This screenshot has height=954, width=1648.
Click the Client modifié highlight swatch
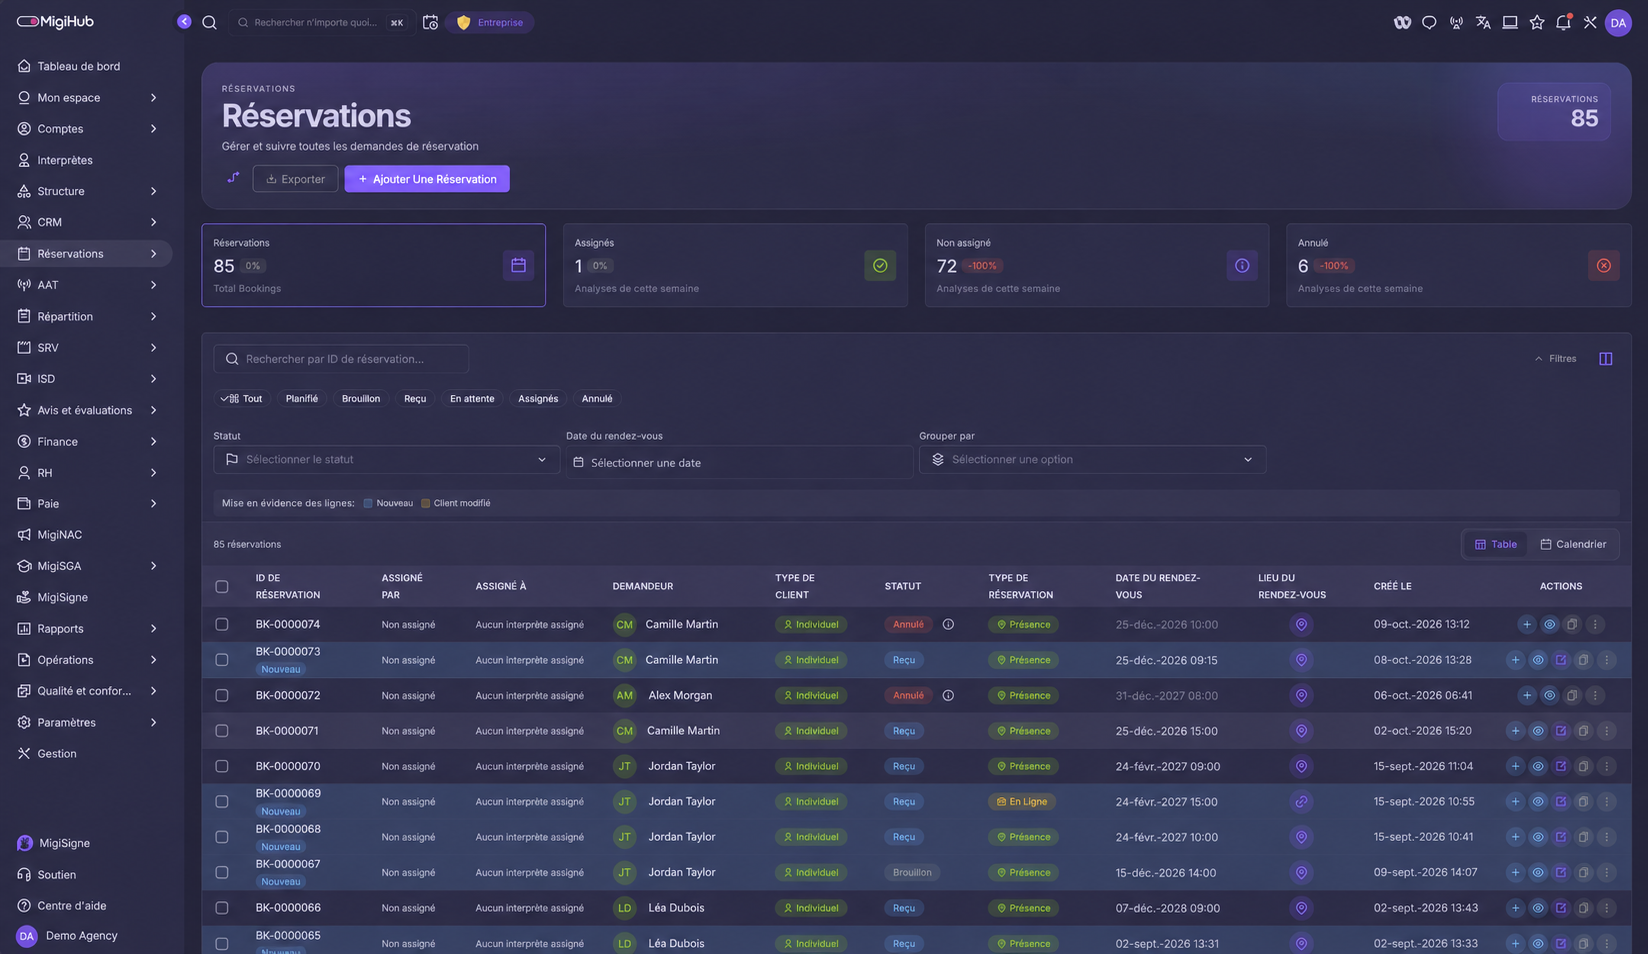point(425,503)
